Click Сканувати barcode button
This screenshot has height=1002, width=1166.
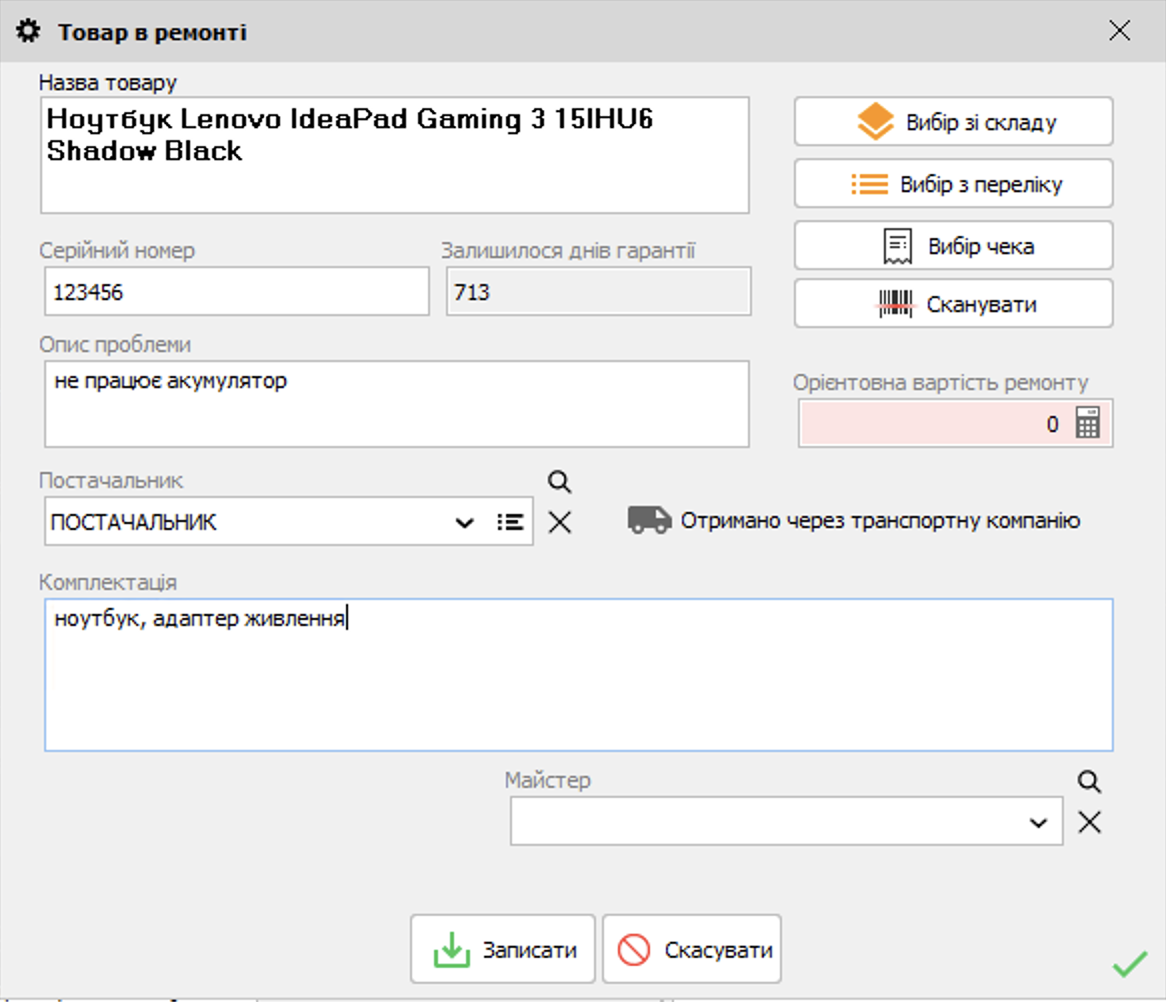pyautogui.click(x=953, y=304)
